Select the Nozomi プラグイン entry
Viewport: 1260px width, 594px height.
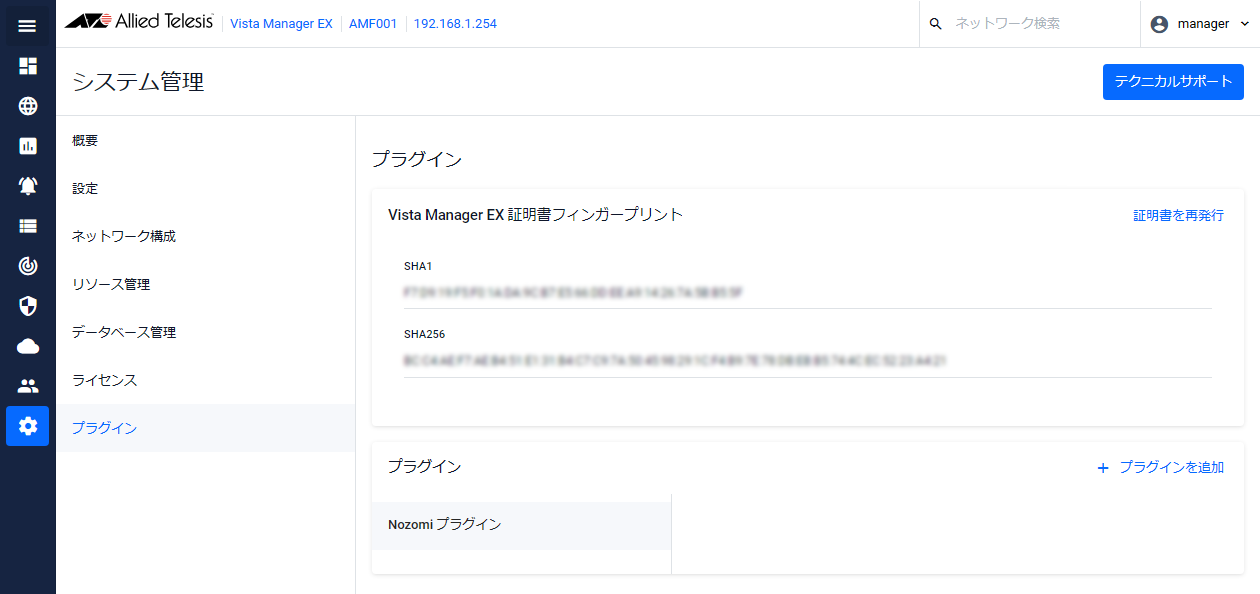click(x=446, y=524)
